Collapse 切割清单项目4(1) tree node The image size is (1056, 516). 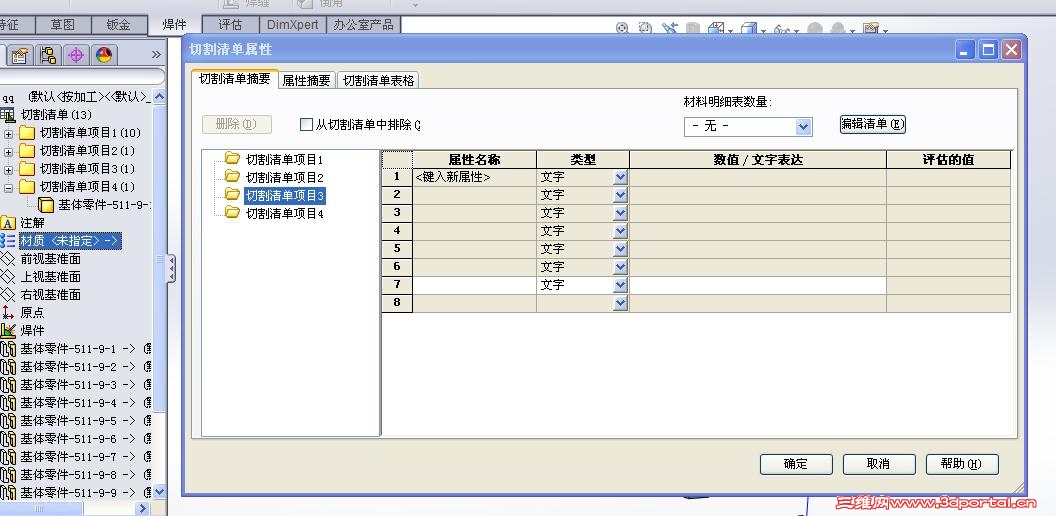point(8,187)
